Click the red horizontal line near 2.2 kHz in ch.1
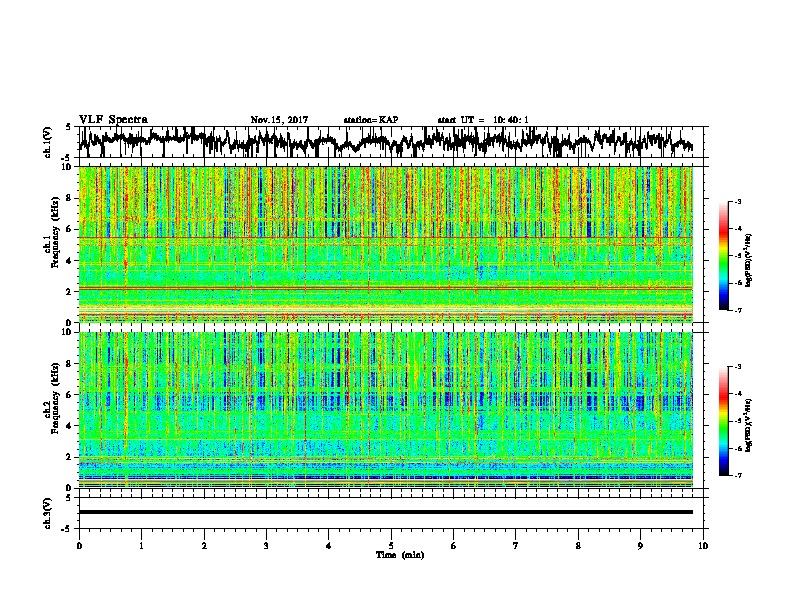Image resolution: width=792 pixels, height=612 pixels. point(386,288)
